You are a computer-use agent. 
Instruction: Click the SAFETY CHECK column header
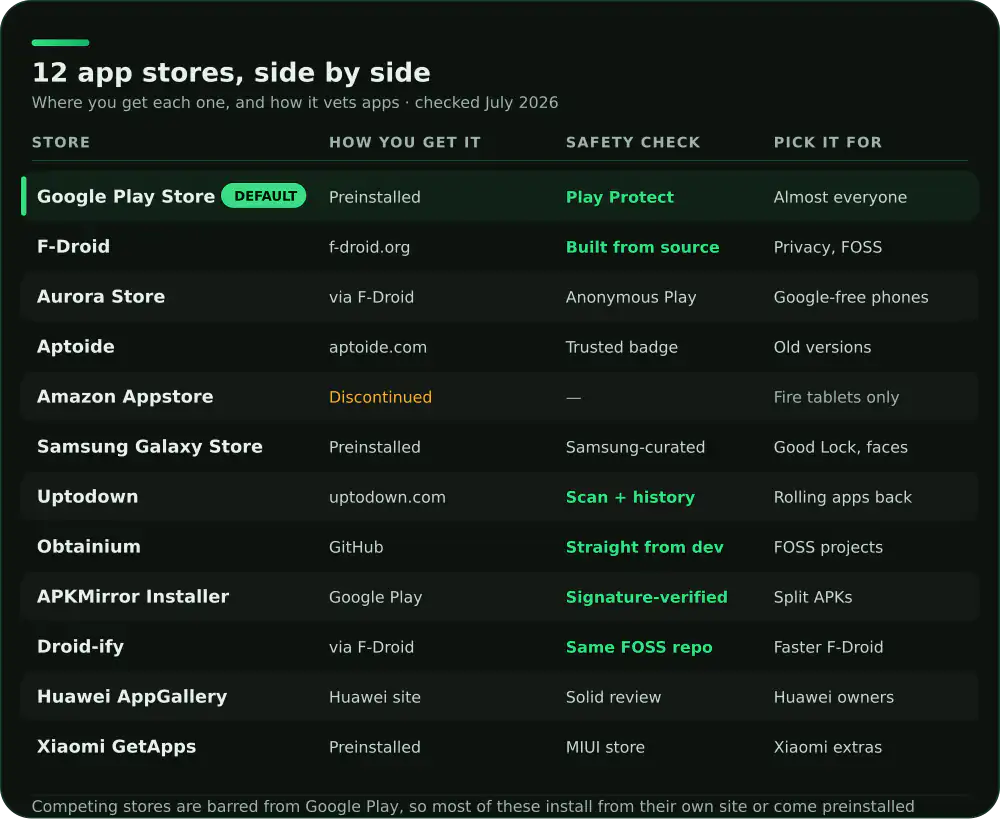633,142
